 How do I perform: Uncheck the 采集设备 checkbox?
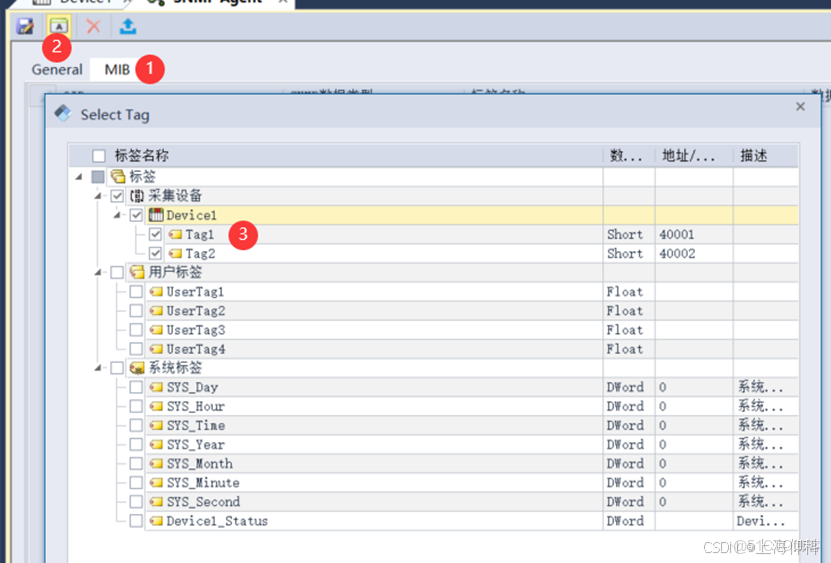tap(117, 196)
